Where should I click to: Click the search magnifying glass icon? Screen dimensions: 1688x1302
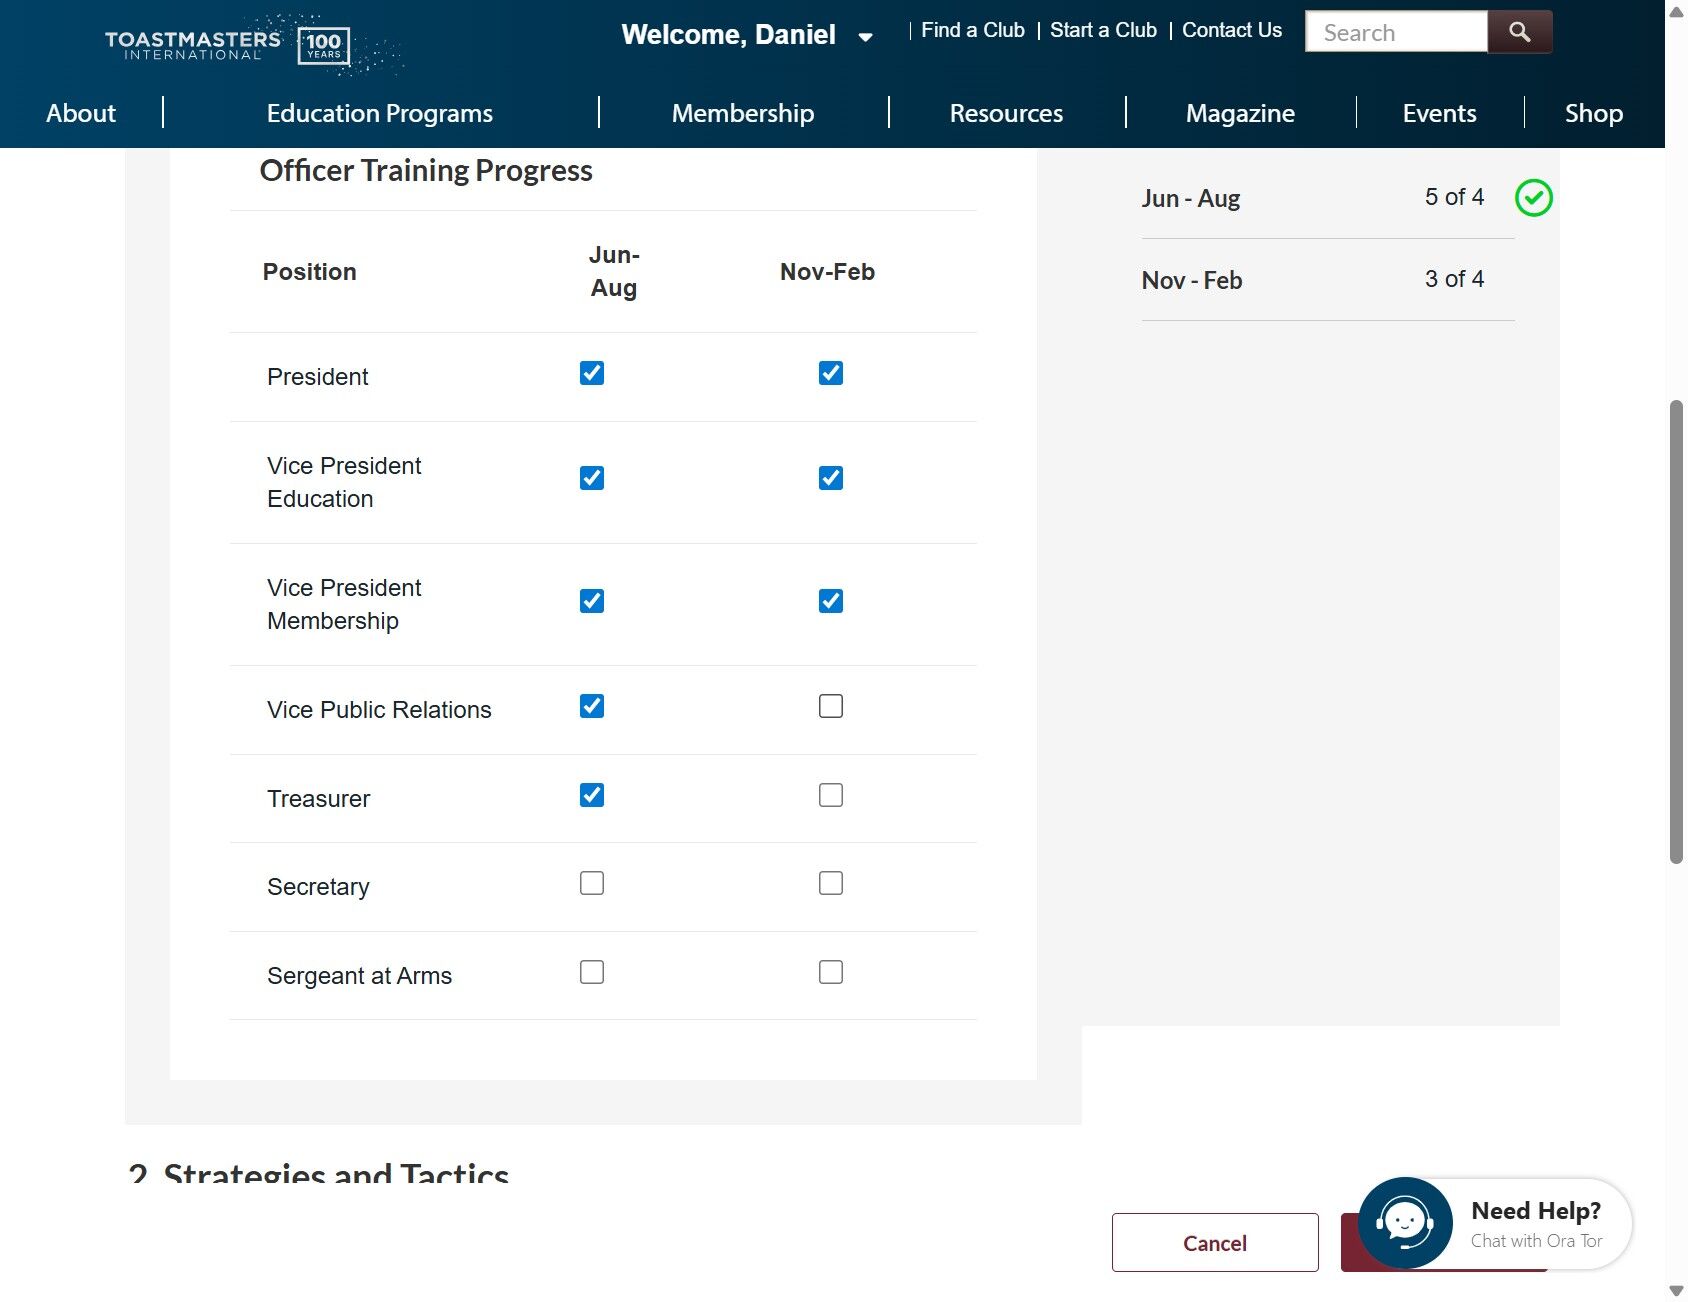[1519, 31]
